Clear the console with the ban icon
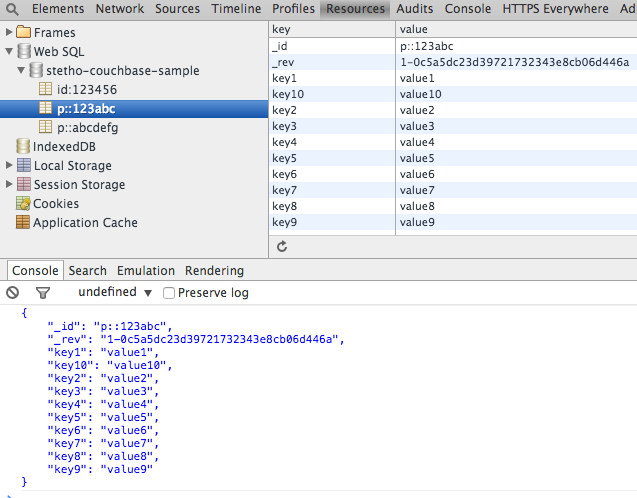The image size is (637, 498). click(13, 292)
